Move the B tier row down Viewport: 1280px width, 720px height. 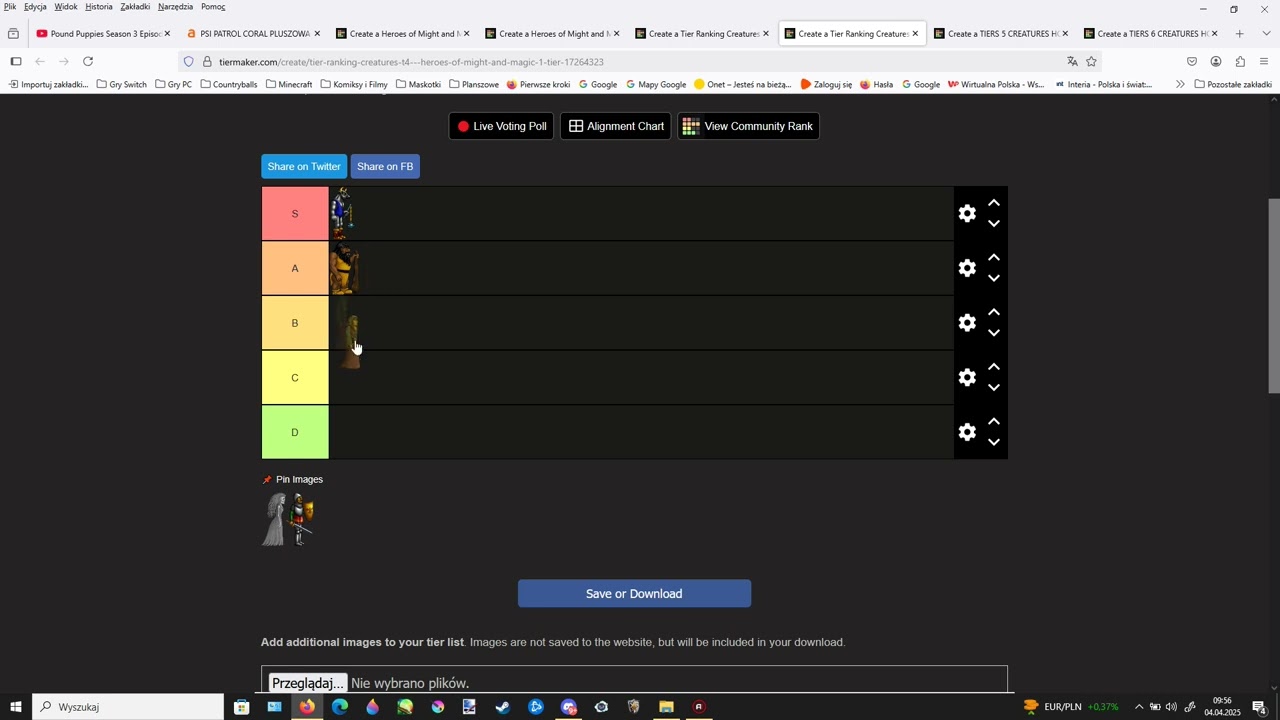point(994,334)
